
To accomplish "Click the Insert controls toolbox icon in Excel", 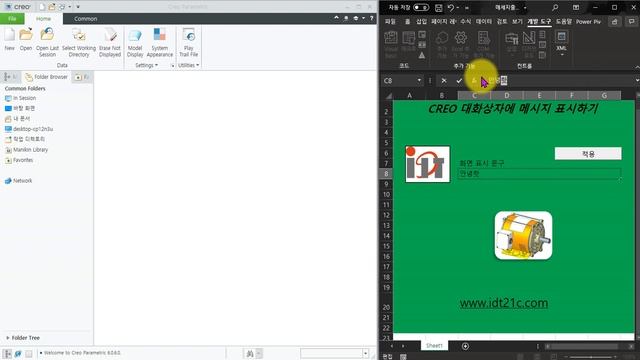I will pos(512,38).
